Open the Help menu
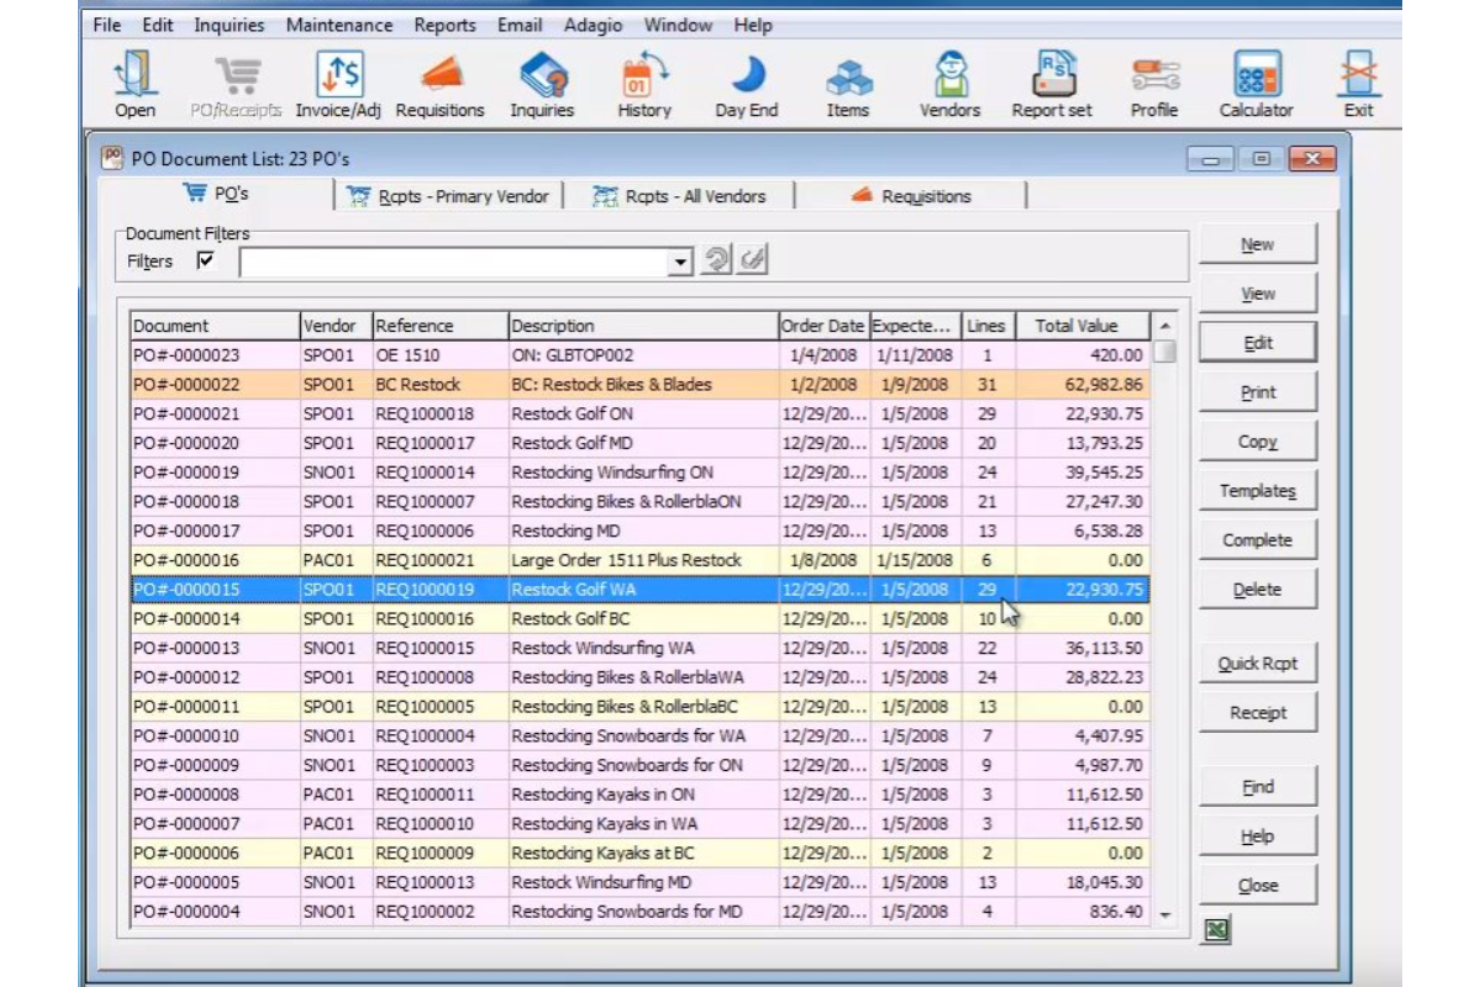Screen dimensions: 1480x987 [x=752, y=25]
